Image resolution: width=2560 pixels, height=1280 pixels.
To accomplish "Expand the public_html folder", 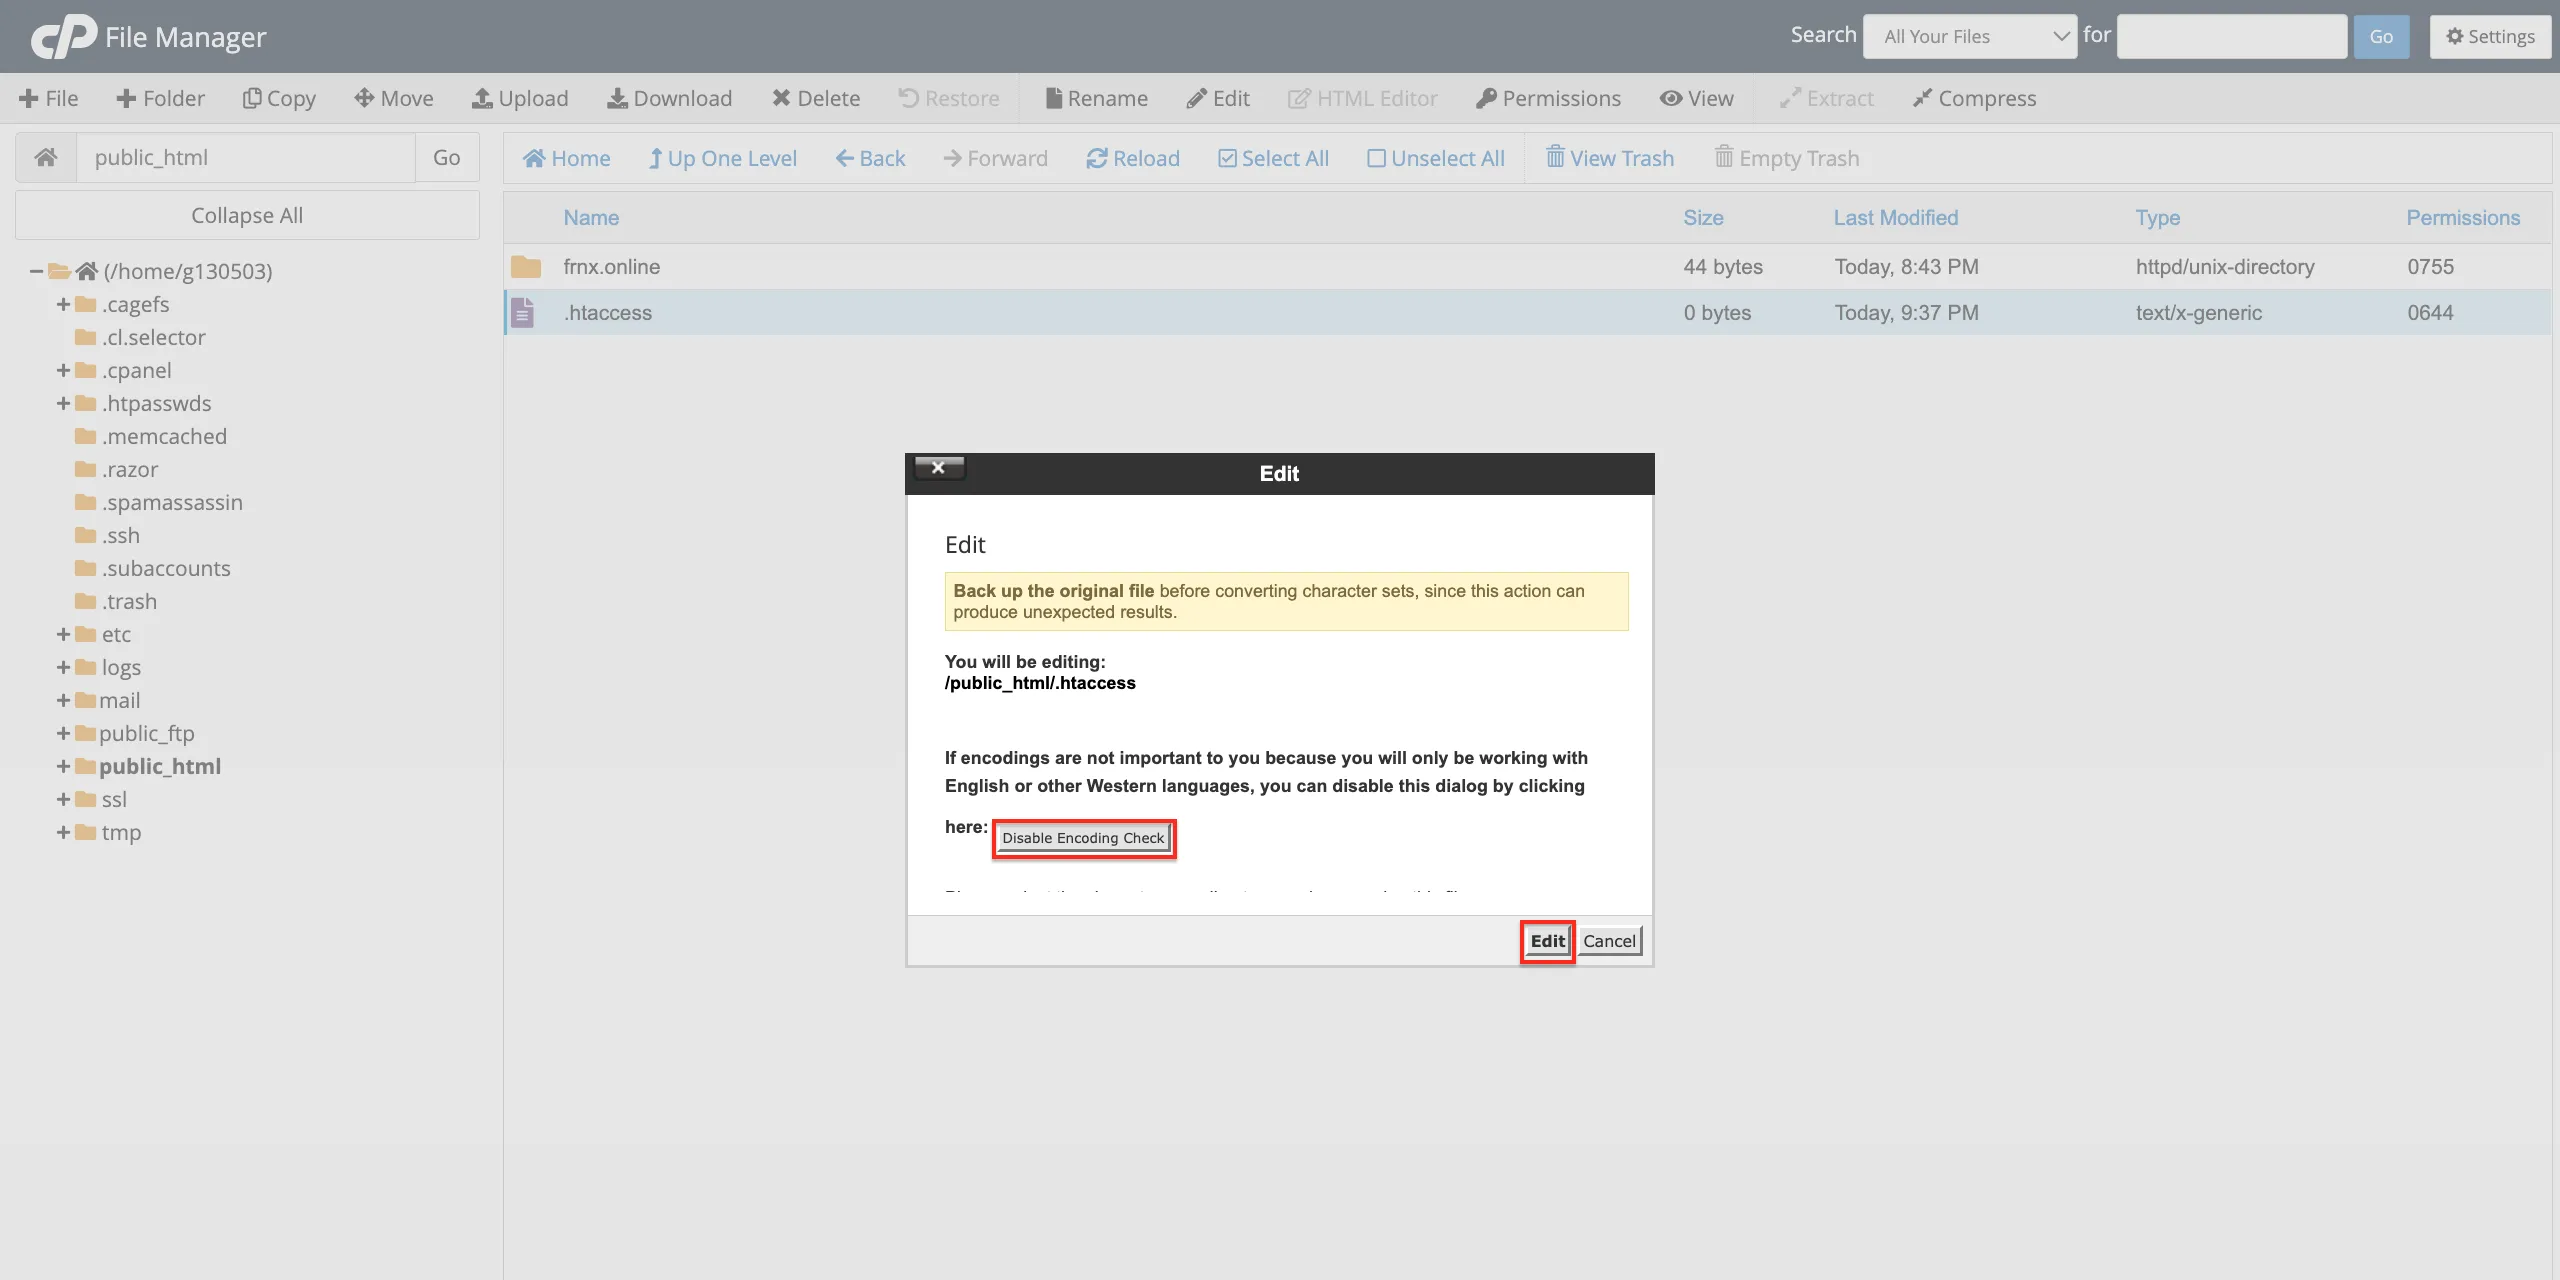I will point(63,766).
